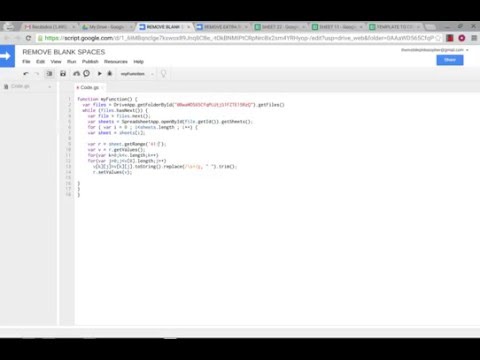The width and height of the screenshot is (480, 360).
Task: Open the View menu
Action: pos(56,62)
